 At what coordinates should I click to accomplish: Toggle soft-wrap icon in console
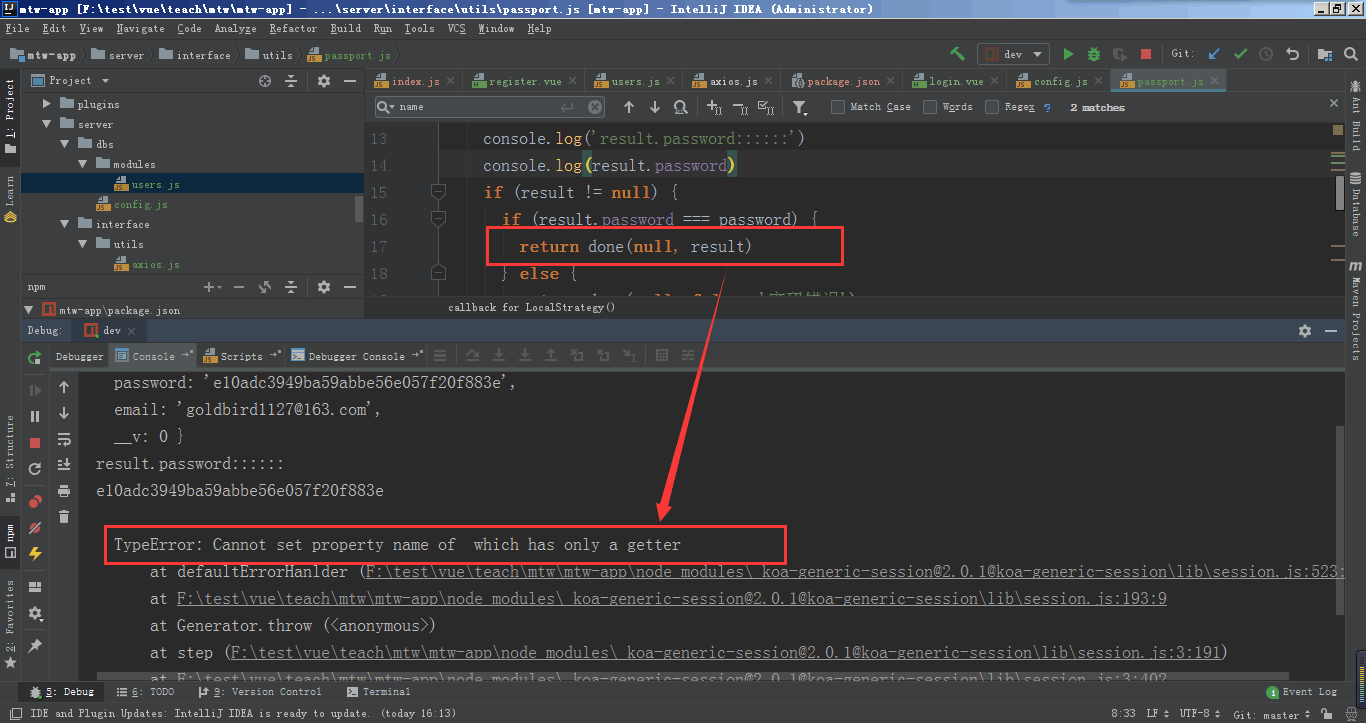(x=64, y=438)
